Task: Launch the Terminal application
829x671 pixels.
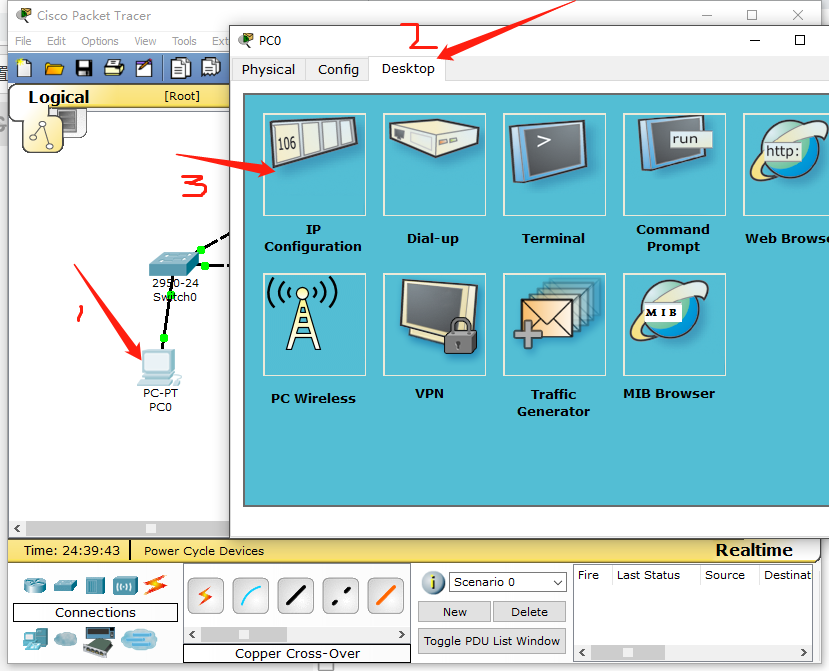Action: point(554,164)
